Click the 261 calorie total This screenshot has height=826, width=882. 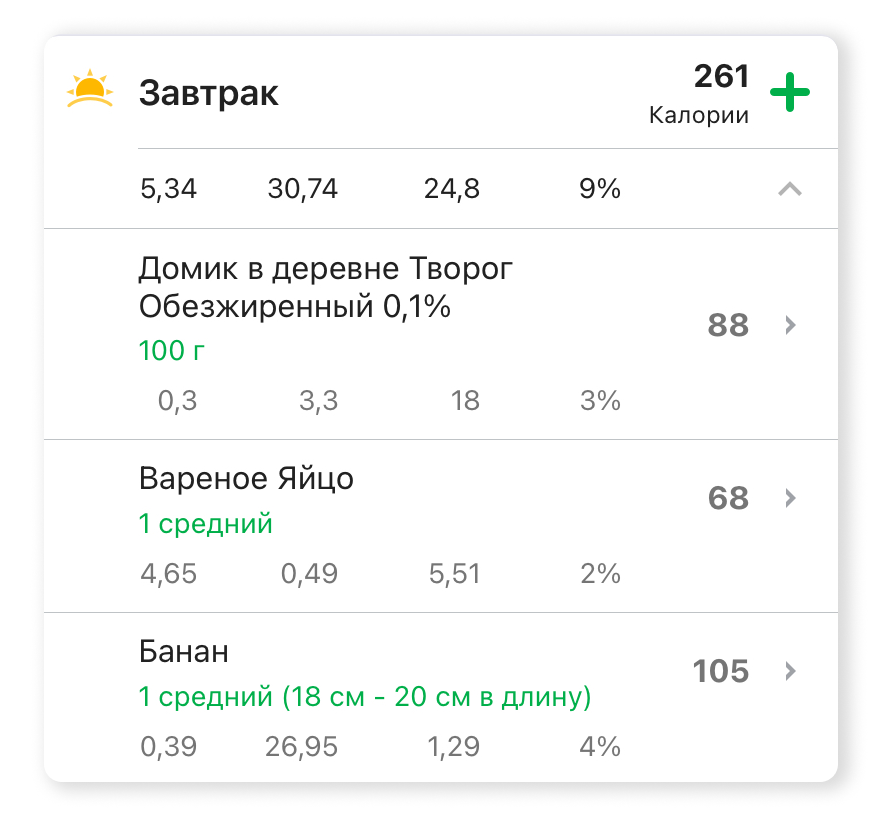coord(721,76)
